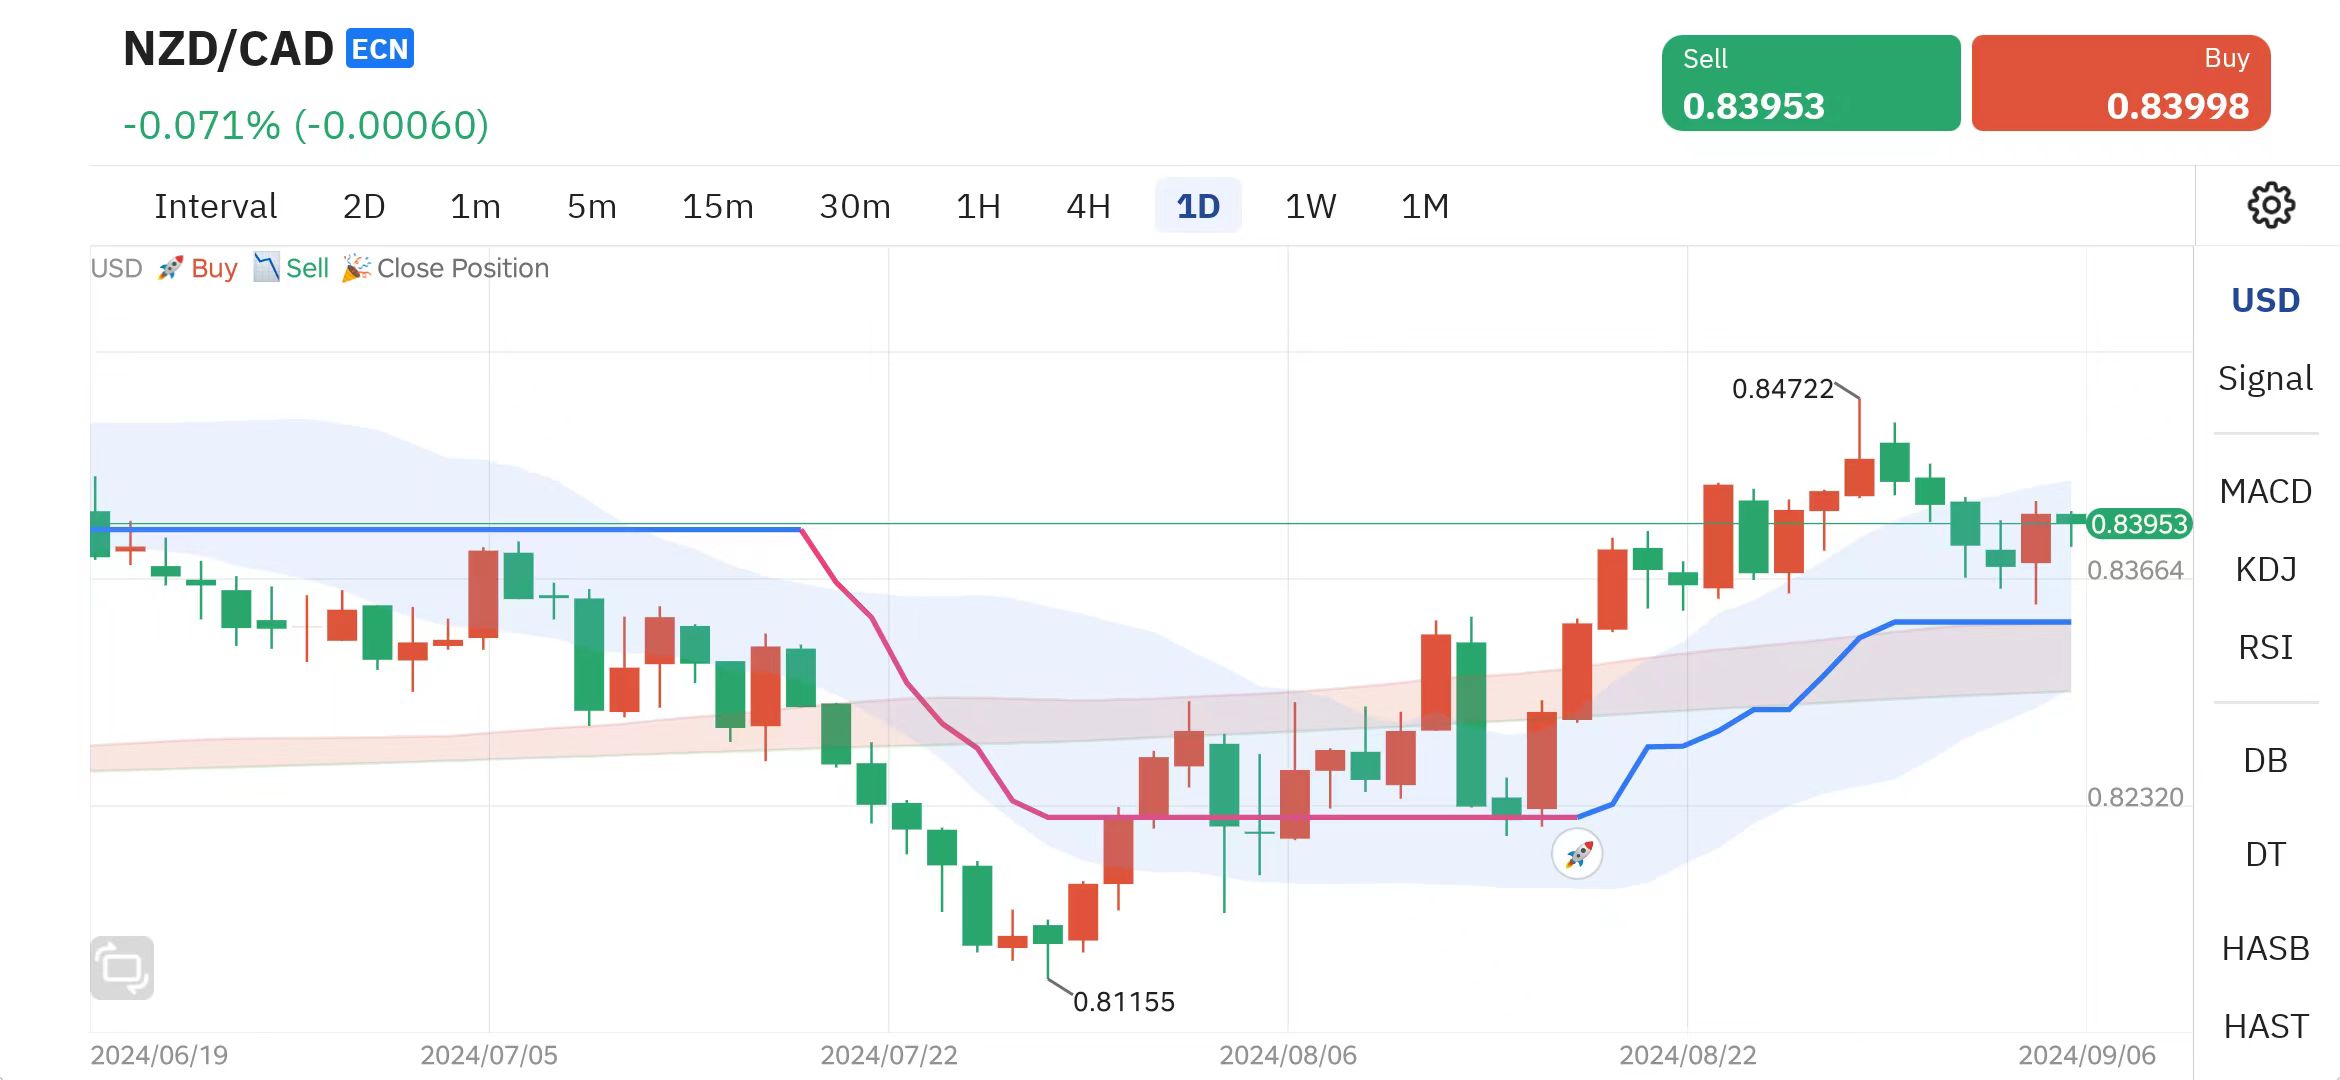Image resolution: width=2340 pixels, height=1080 pixels.
Task: Toggle the KDJ indicator
Action: (x=2265, y=569)
